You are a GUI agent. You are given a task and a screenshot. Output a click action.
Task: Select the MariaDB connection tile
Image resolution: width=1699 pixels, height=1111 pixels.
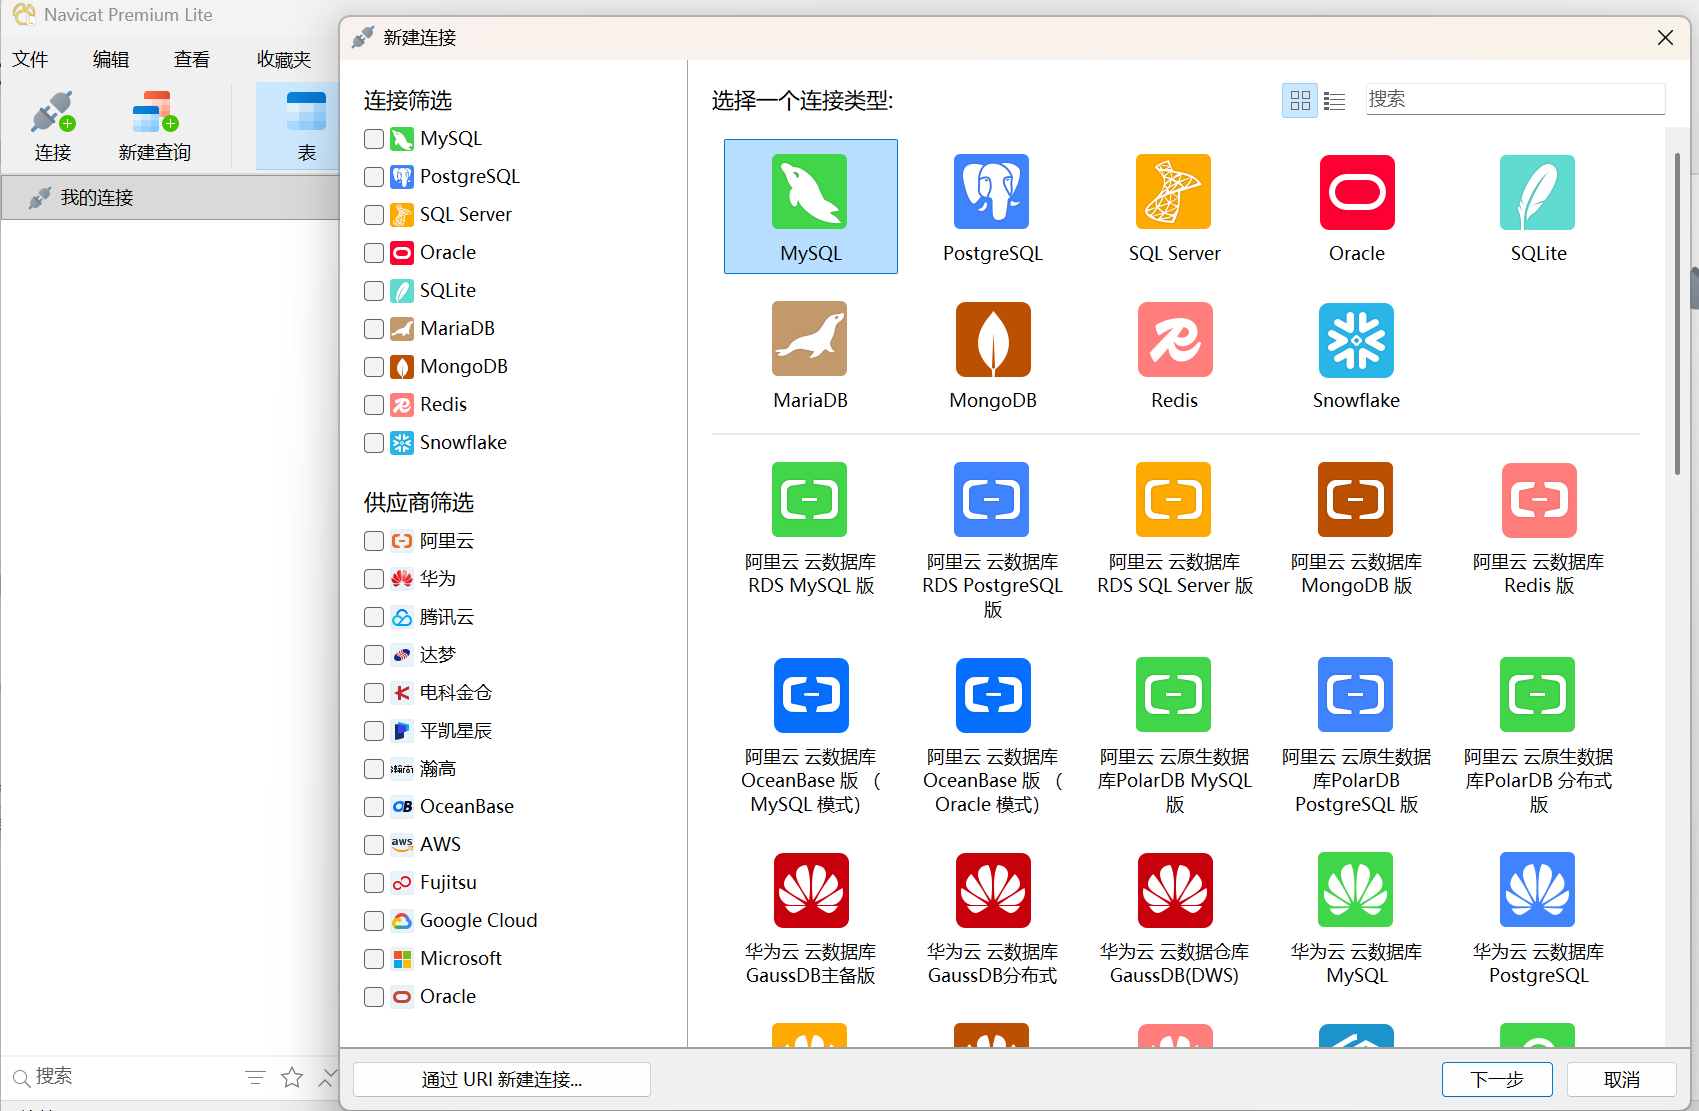tap(810, 355)
